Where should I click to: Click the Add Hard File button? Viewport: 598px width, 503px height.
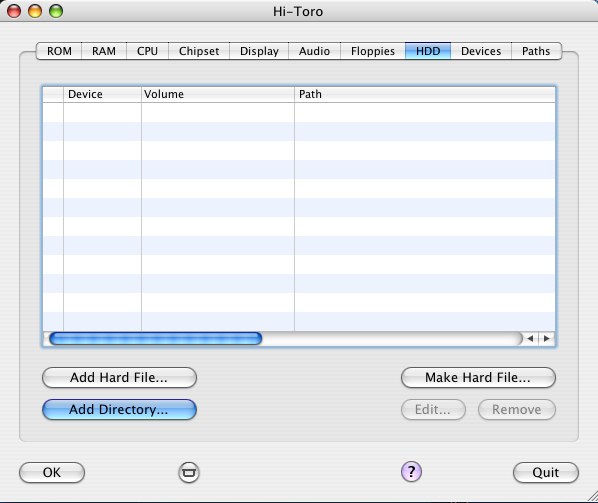119,378
